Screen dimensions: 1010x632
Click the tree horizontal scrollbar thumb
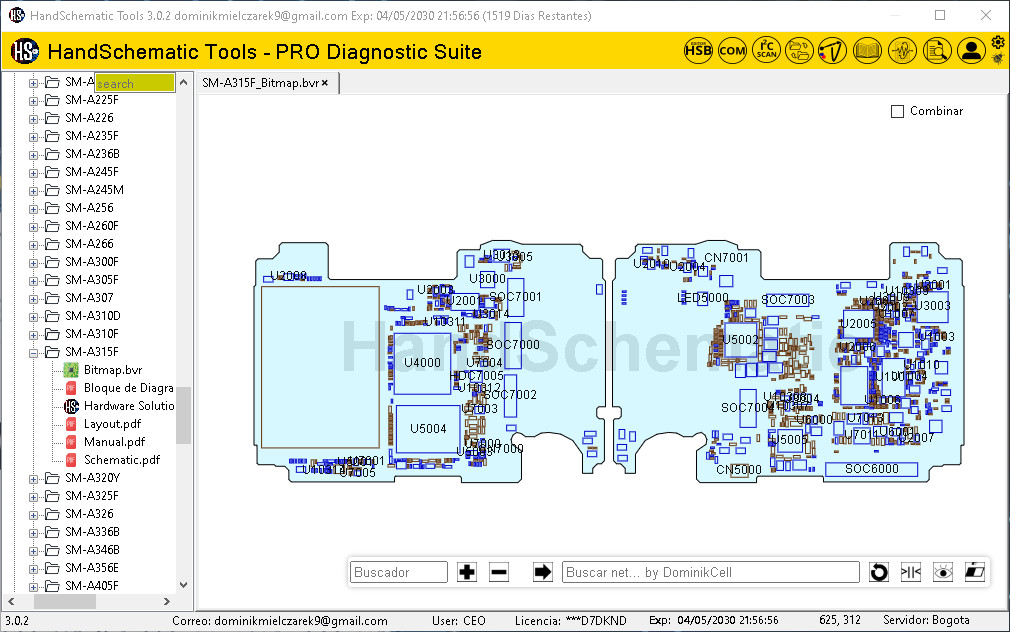65,601
